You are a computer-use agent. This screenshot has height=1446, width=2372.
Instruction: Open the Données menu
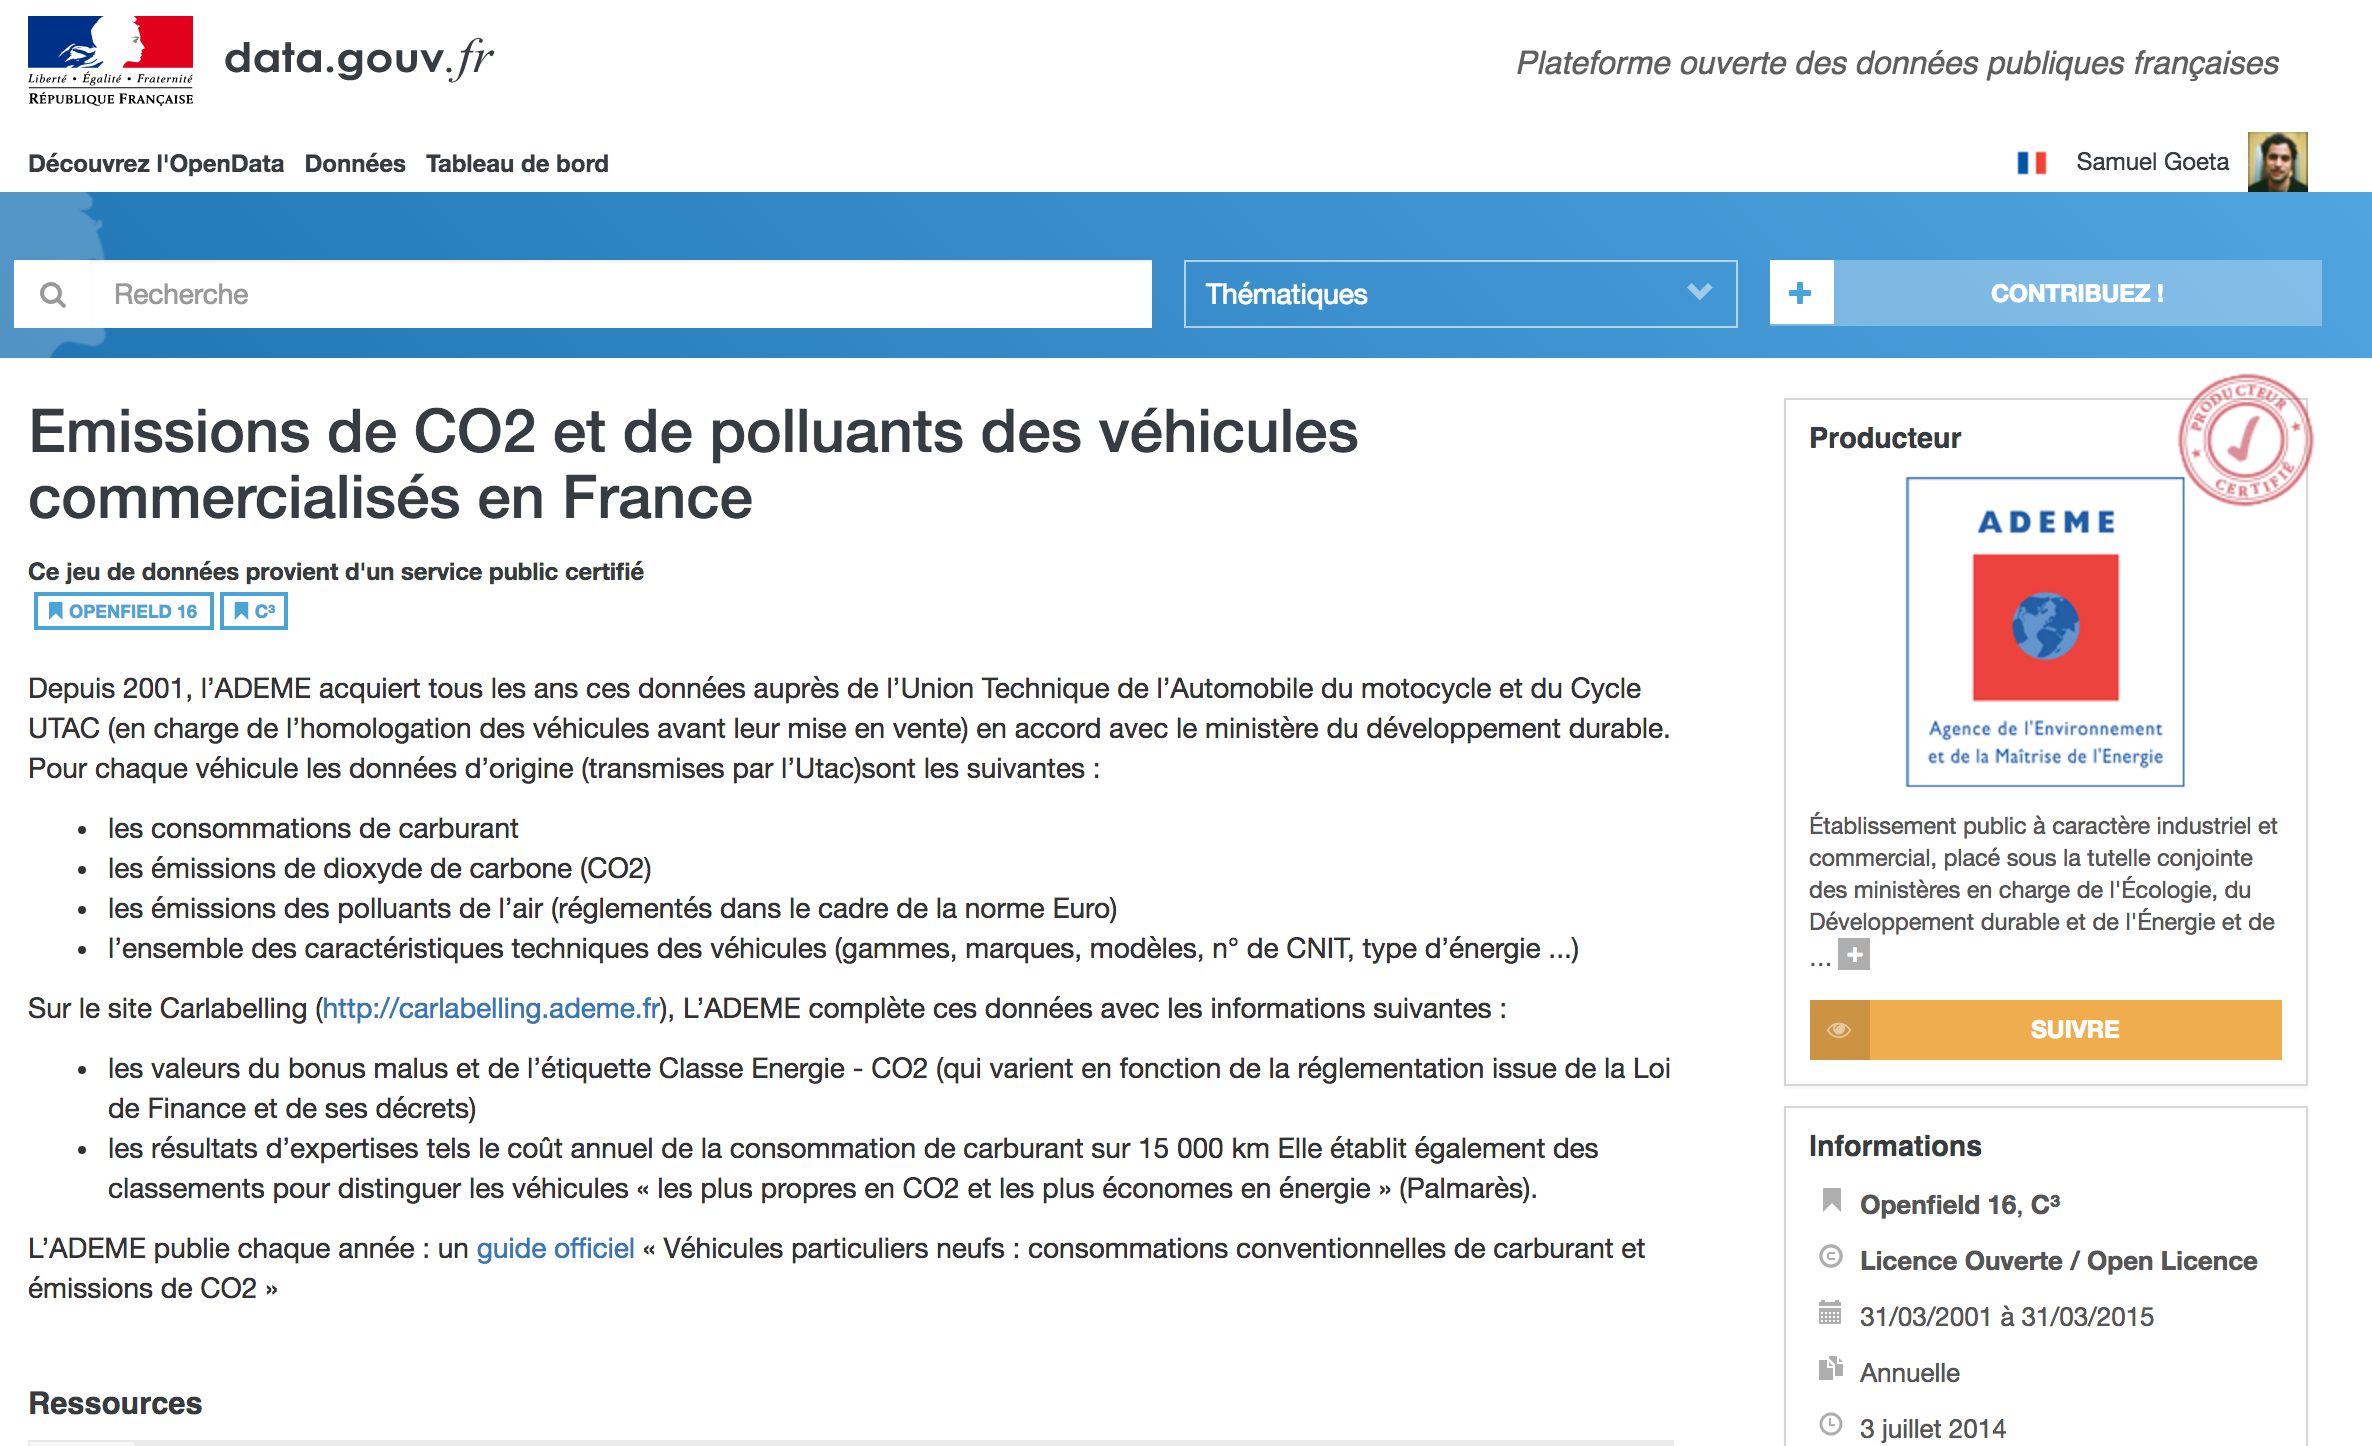pyautogui.click(x=355, y=163)
